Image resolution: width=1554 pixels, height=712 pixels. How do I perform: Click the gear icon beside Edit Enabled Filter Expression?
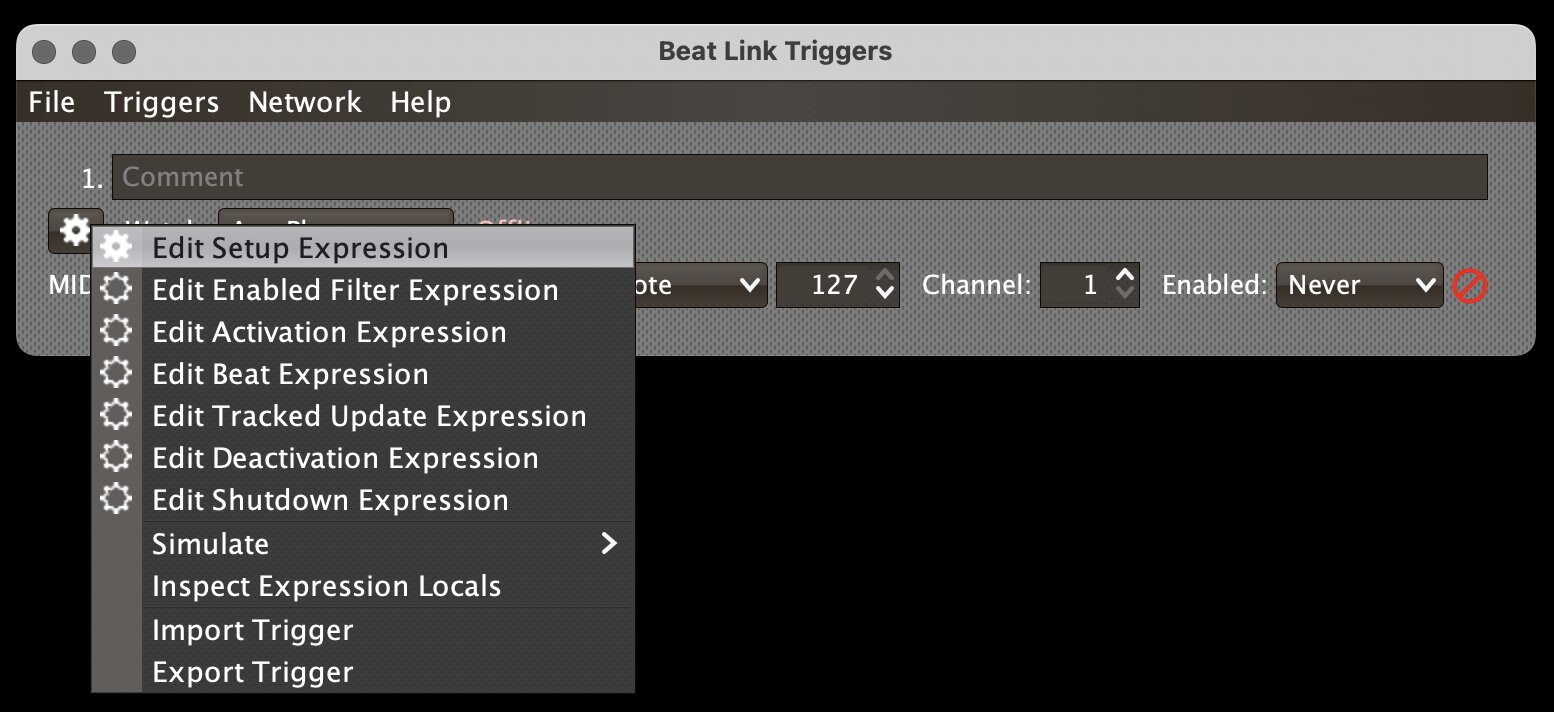[x=117, y=290]
